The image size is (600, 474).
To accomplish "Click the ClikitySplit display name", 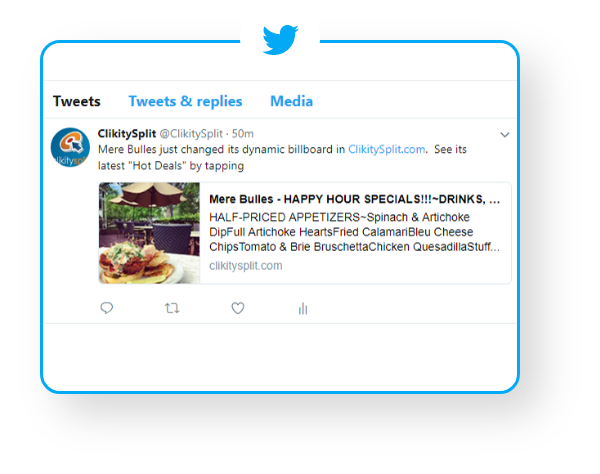I will point(127,134).
